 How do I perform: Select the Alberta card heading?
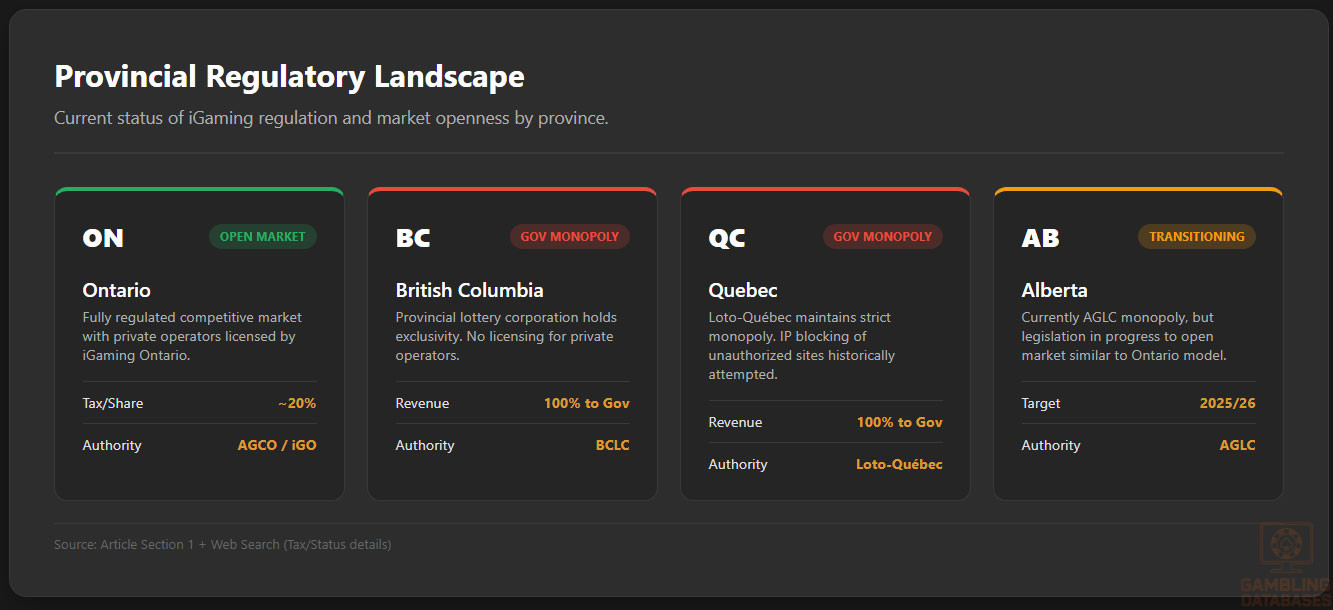pos(1054,291)
